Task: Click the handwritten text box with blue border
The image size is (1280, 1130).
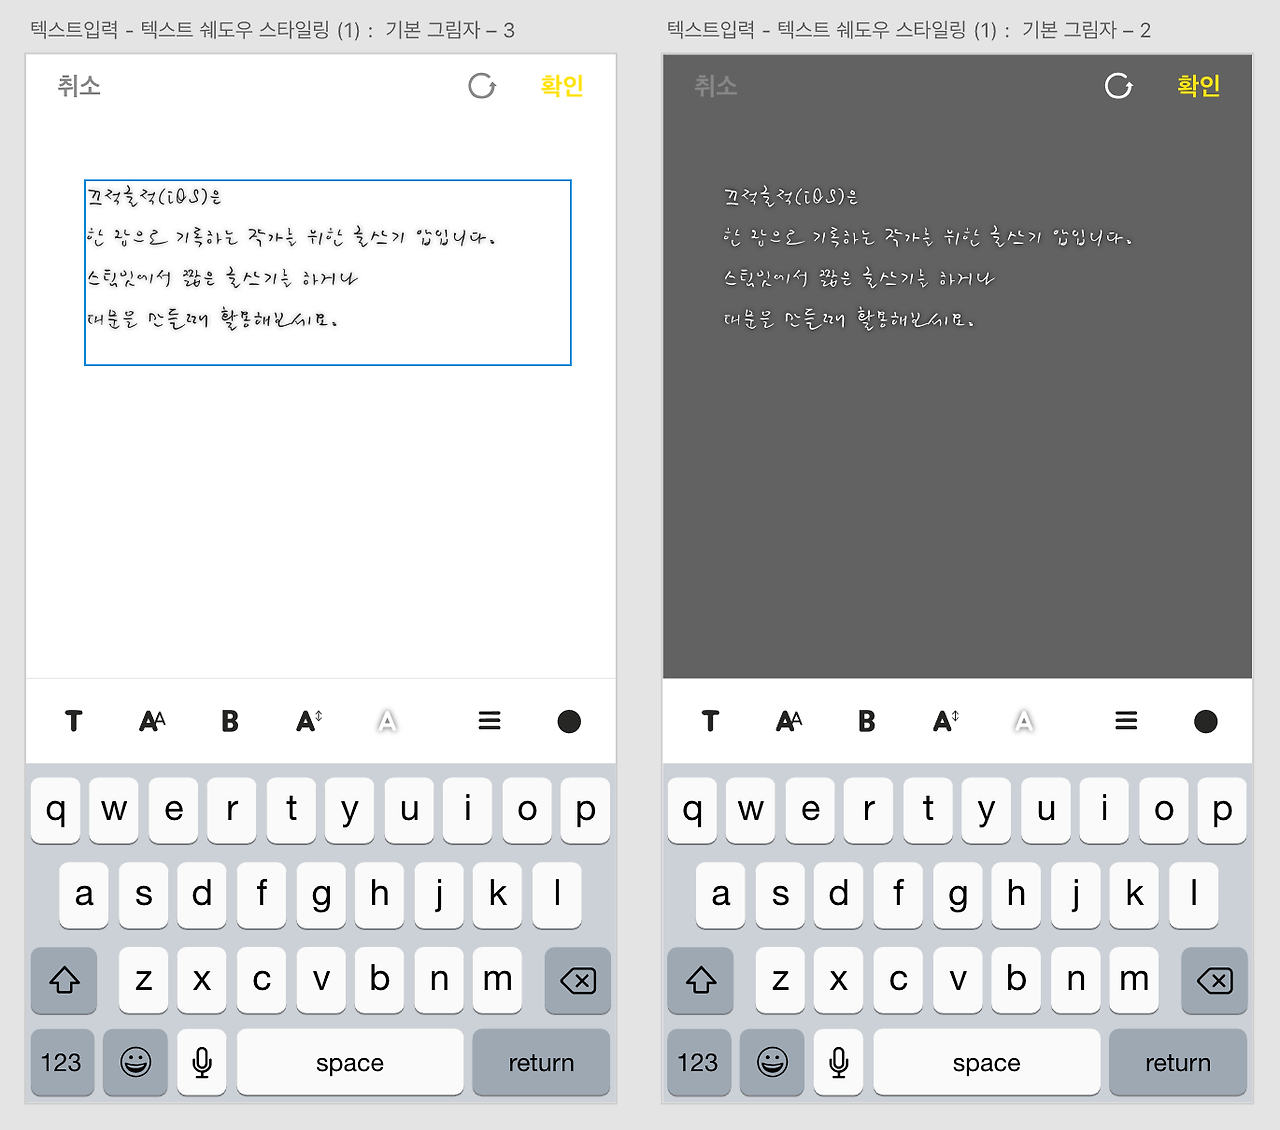Action: click(328, 273)
